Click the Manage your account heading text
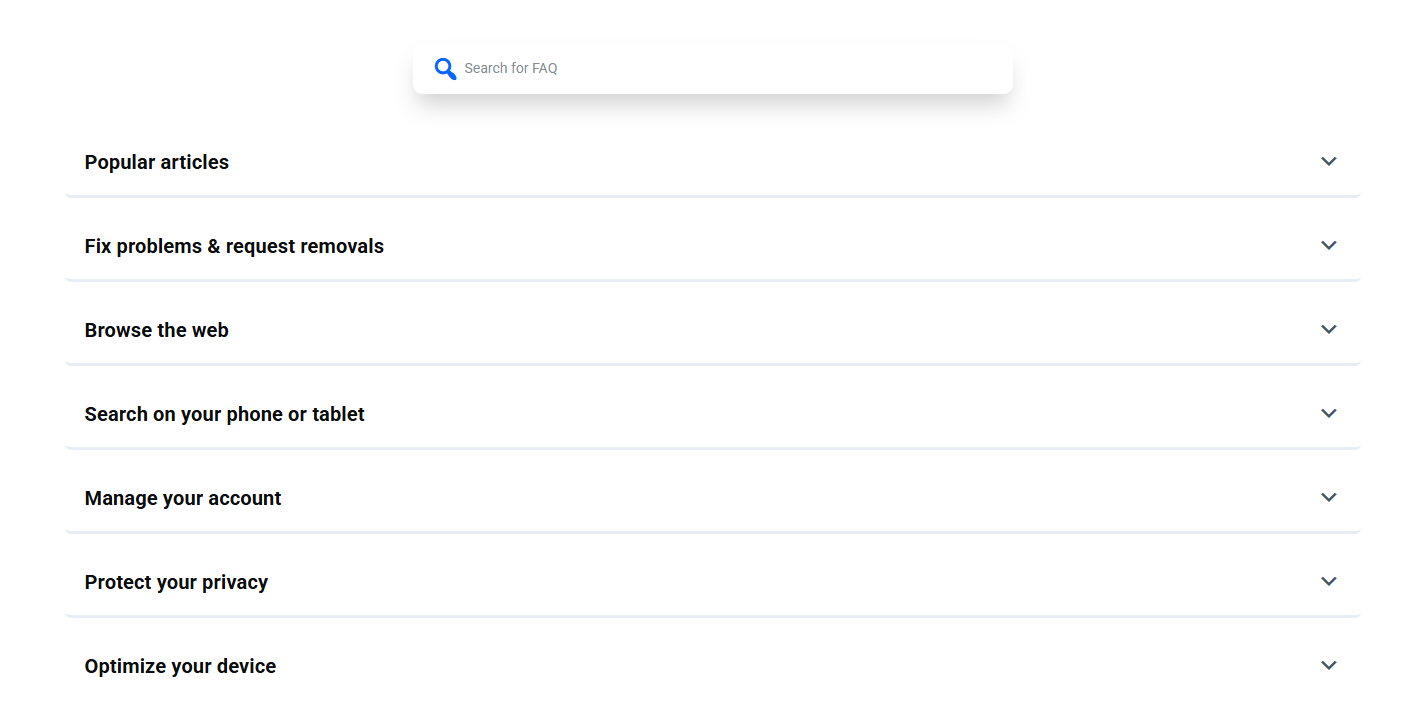This screenshot has width=1420, height=723. point(183,498)
